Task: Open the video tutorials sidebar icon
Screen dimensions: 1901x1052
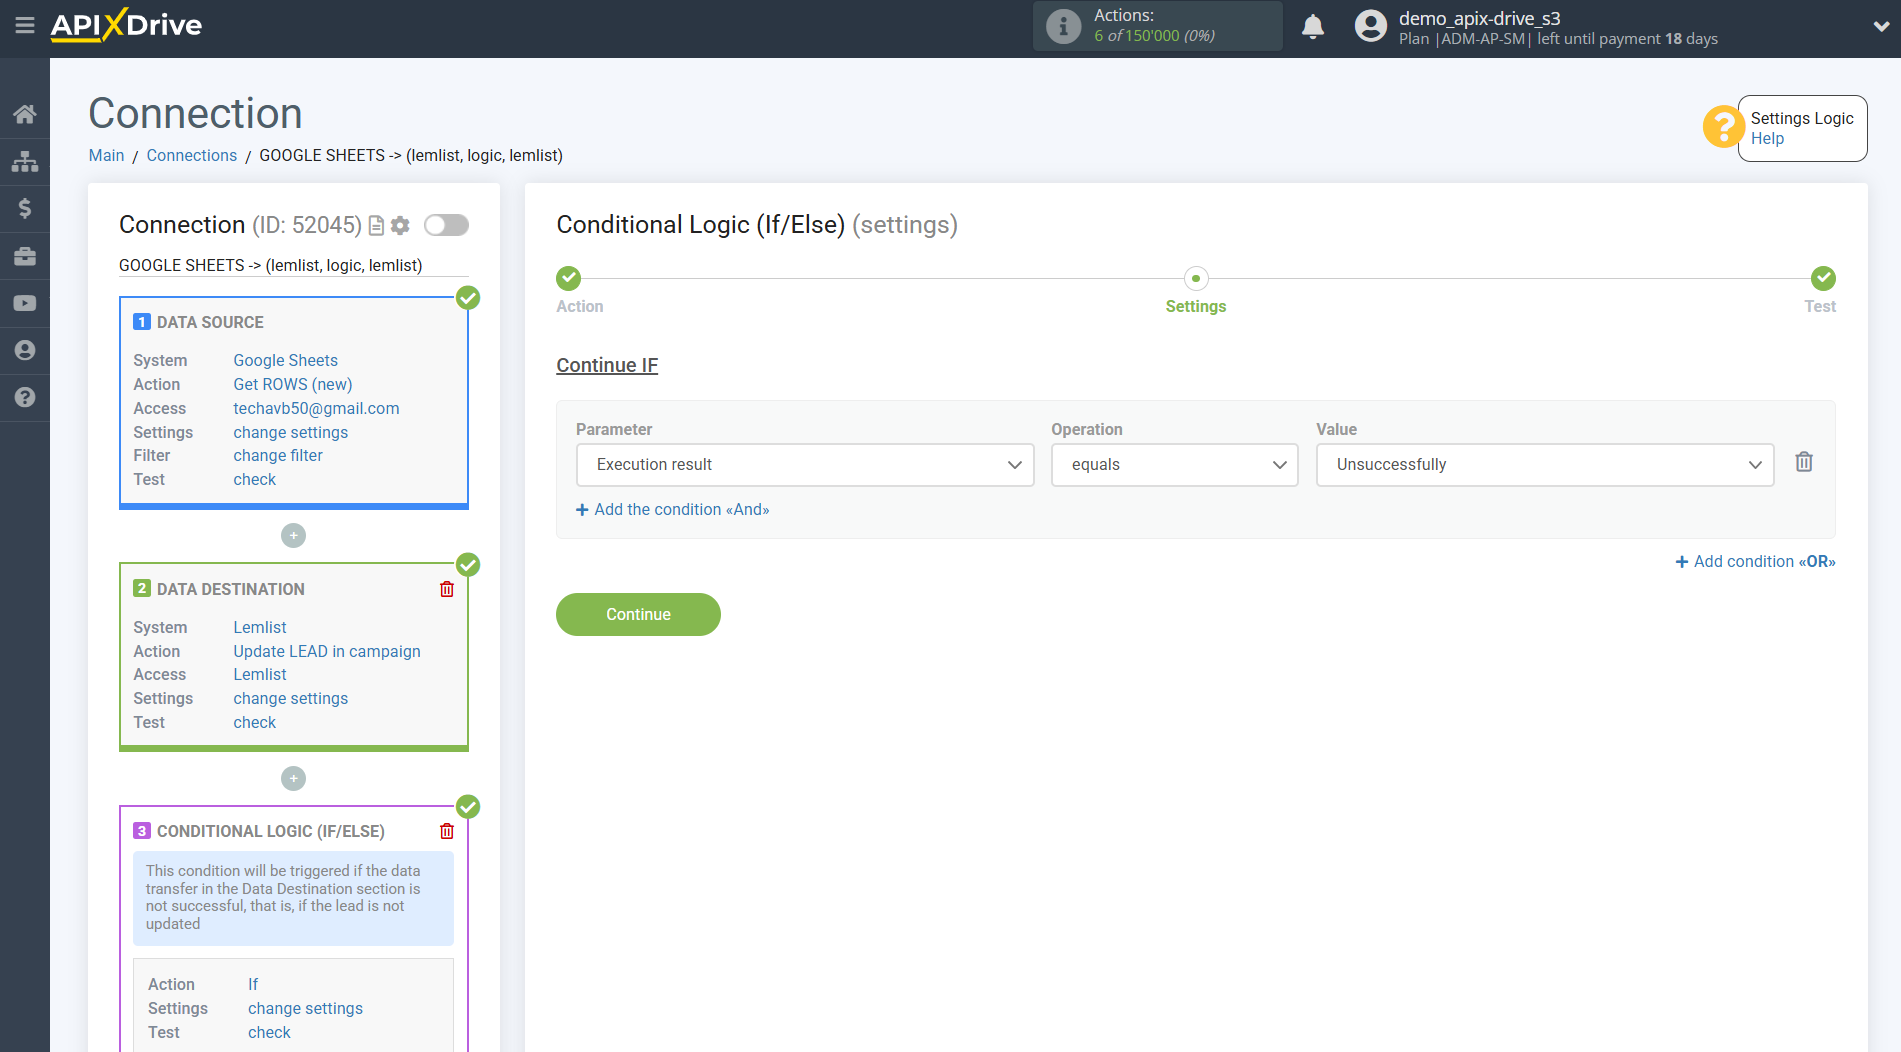Action: click(25, 303)
